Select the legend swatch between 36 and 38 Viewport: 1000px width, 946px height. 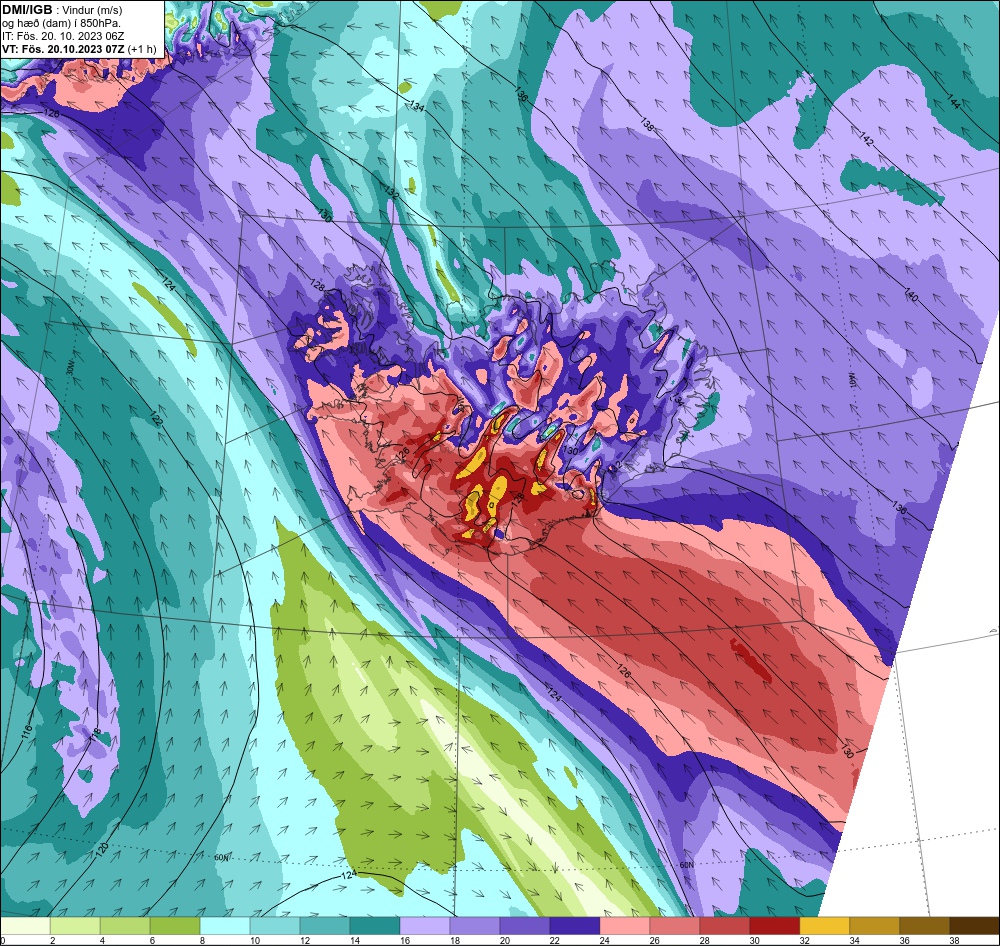tap(924, 926)
